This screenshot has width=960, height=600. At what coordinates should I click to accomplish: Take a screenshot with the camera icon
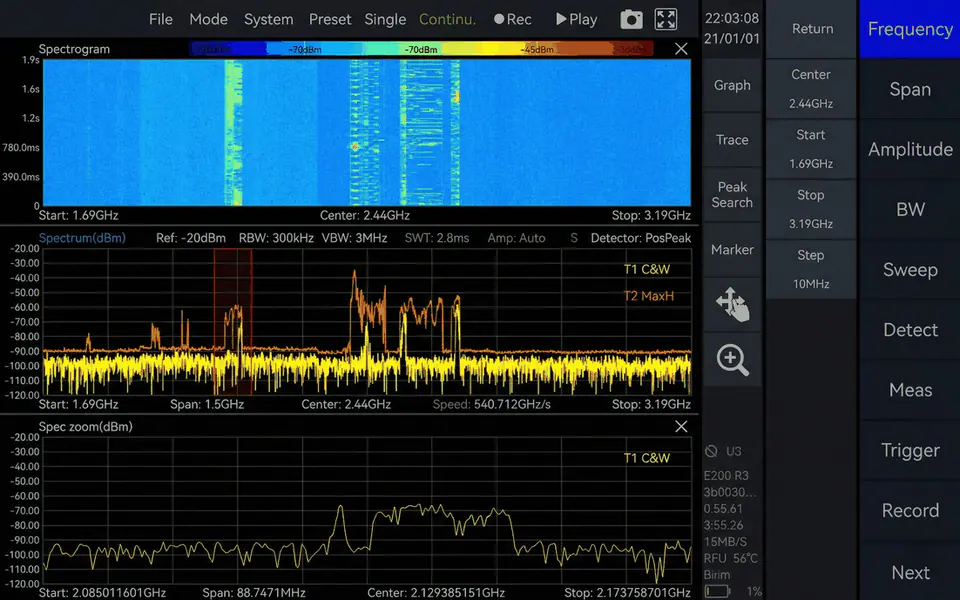[x=631, y=20]
